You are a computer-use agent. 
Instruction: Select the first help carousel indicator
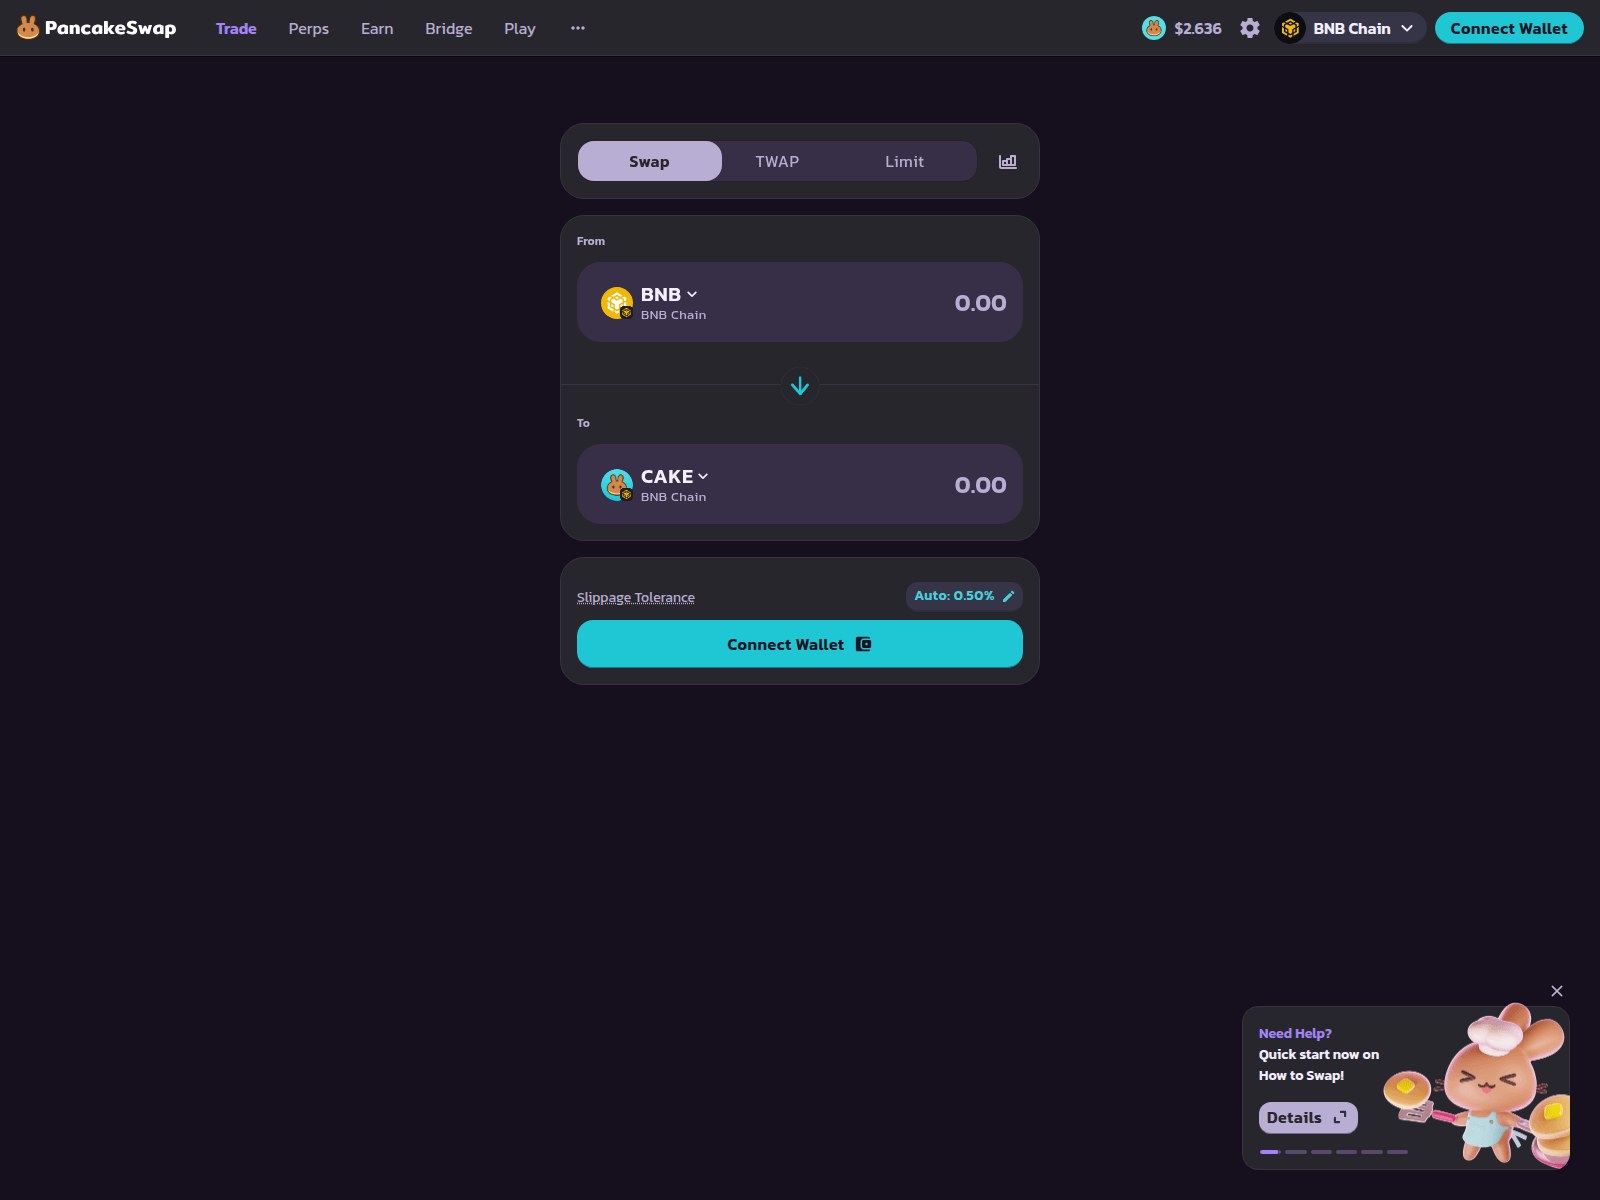point(1270,1152)
